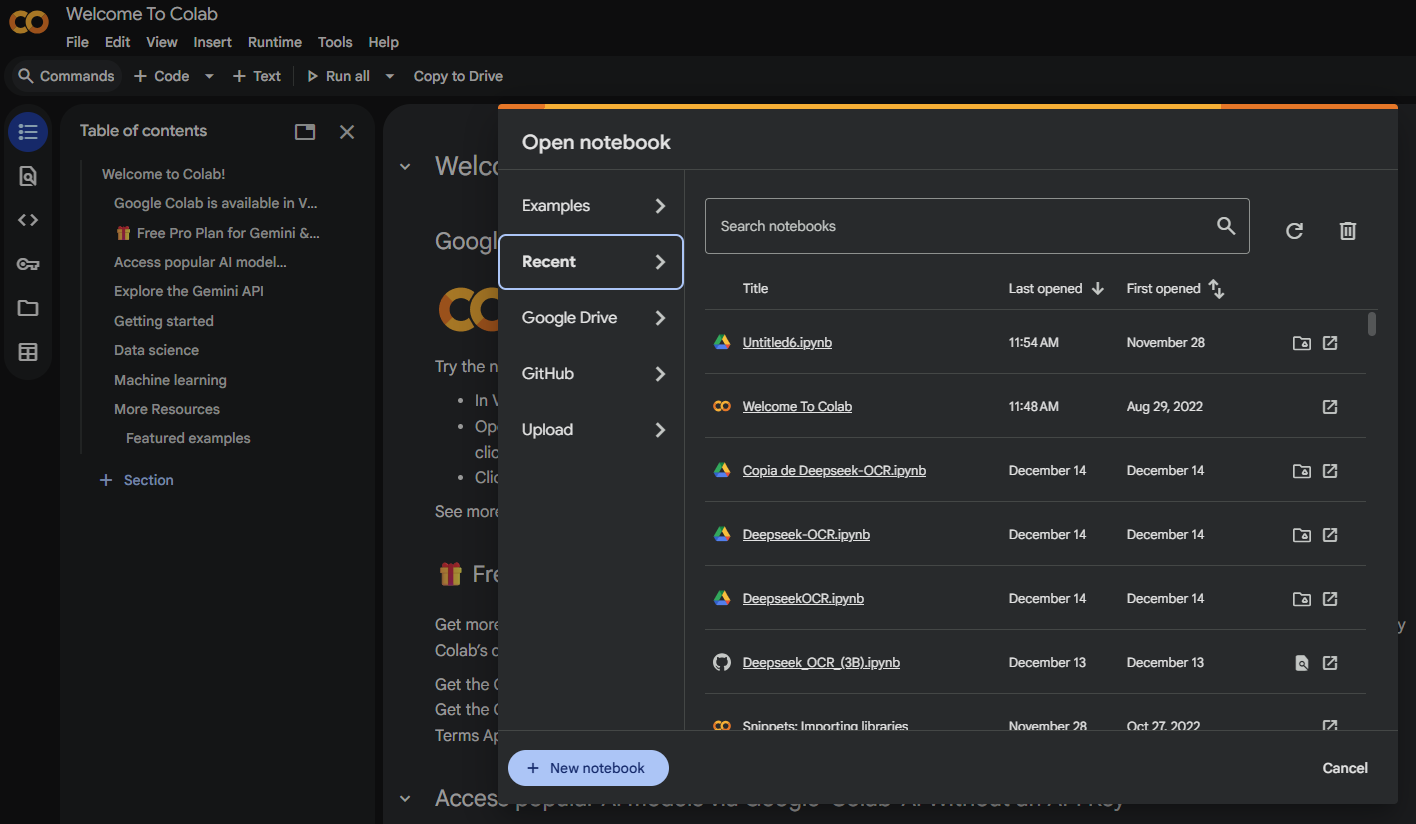Open Code snippets sidebar icon
The image size is (1416, 824).
[28, 220]
